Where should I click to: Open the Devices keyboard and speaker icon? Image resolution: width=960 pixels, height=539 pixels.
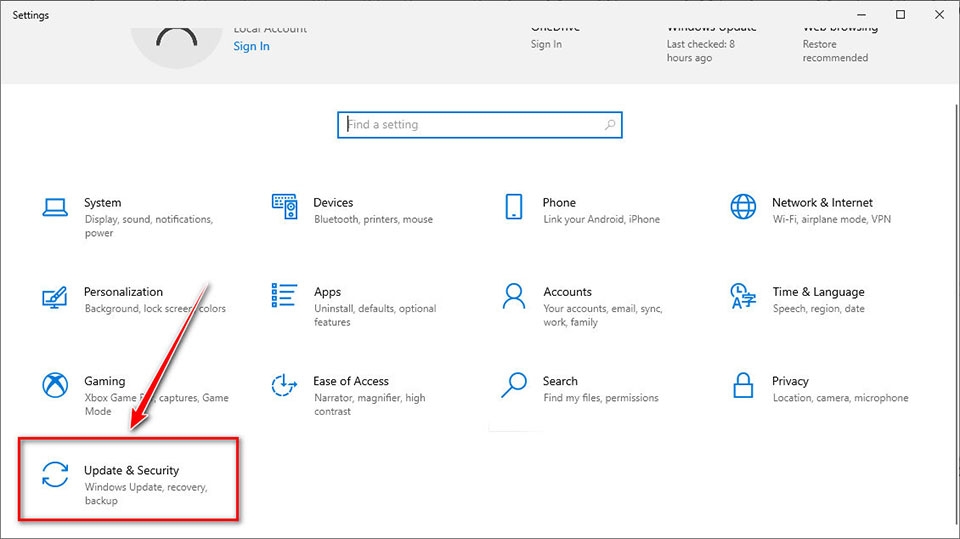[x=285, y=206]
